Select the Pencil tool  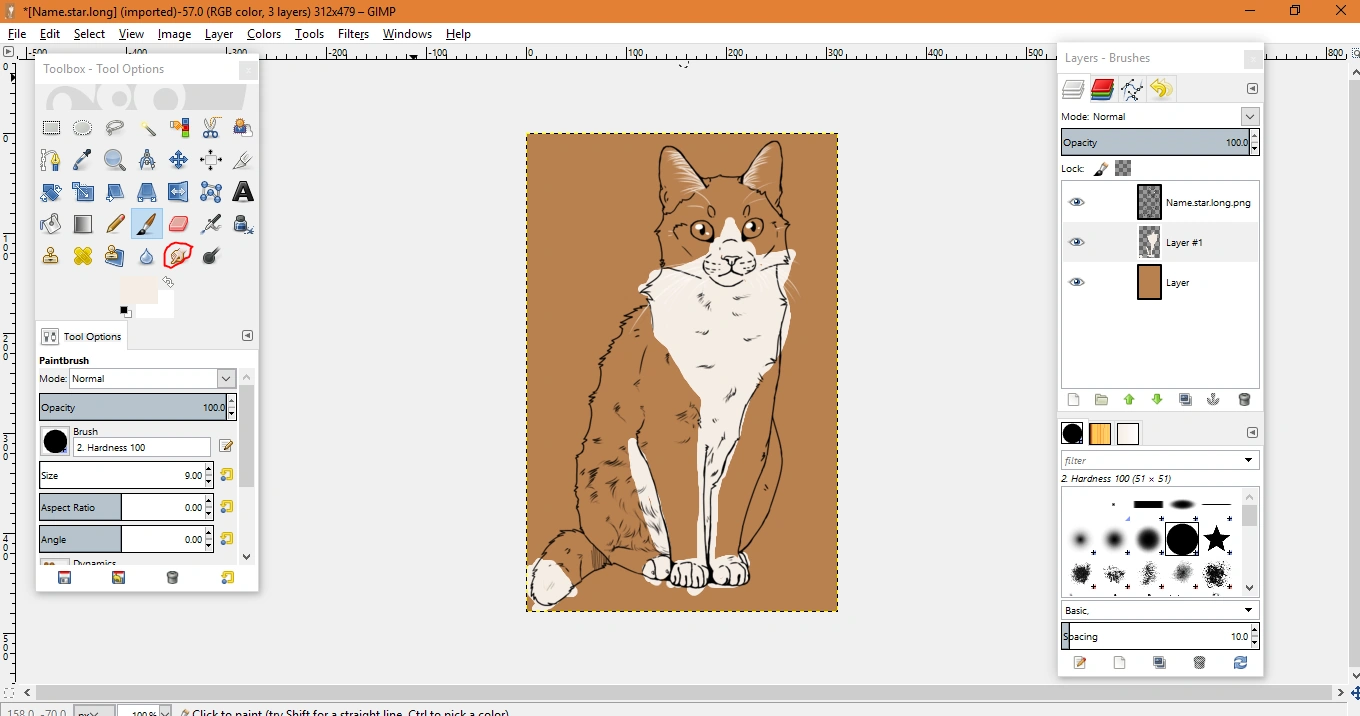point(115,224)
